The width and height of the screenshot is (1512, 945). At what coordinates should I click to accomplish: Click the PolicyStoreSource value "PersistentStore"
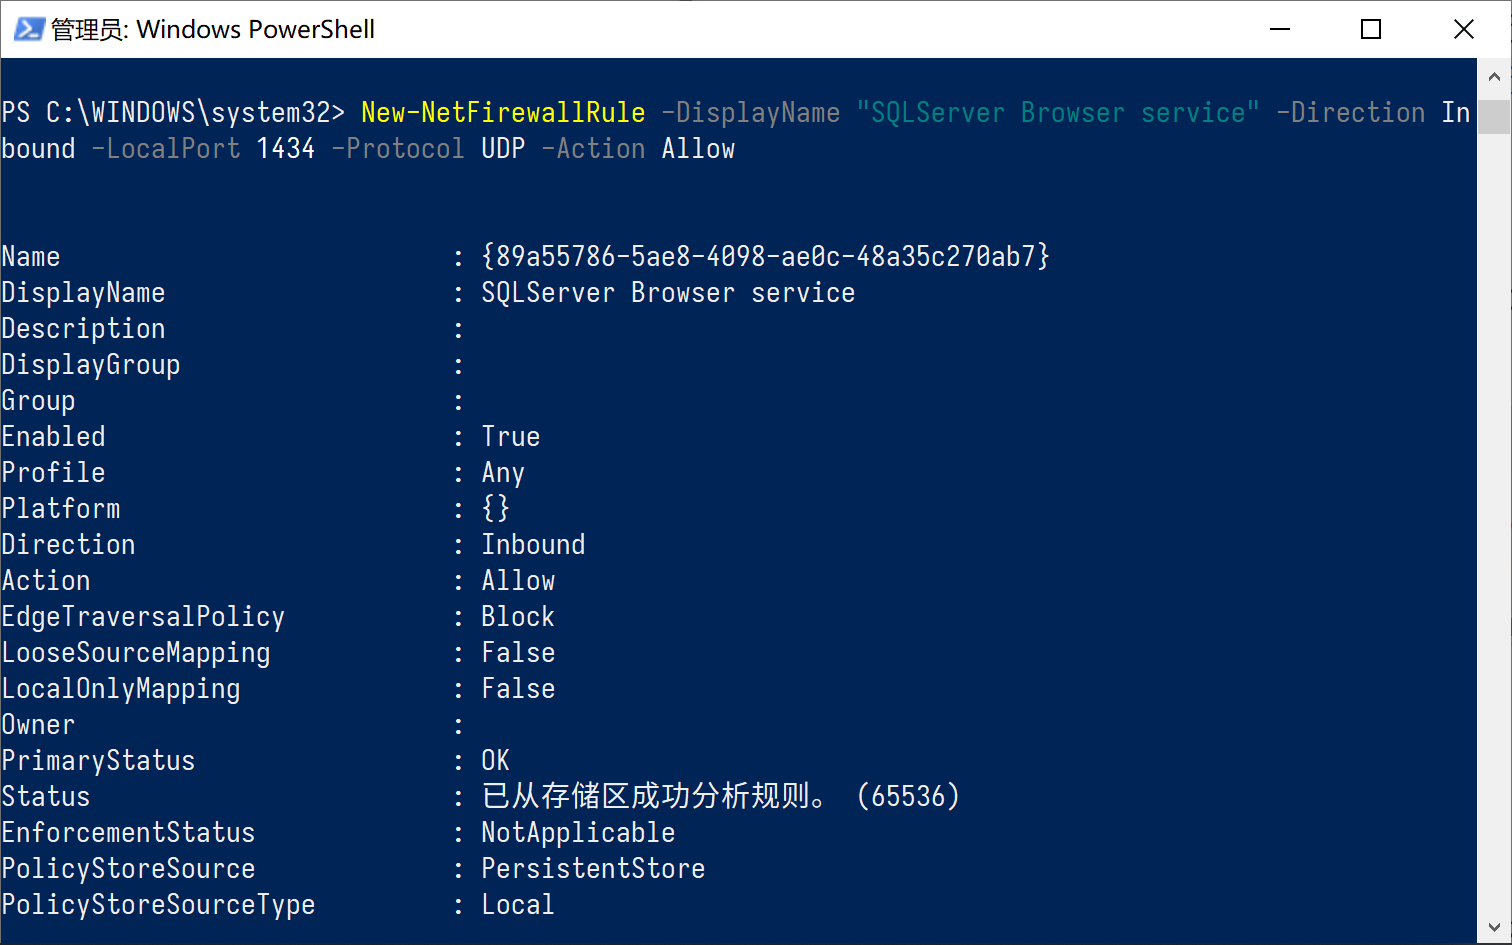[593, 868]
